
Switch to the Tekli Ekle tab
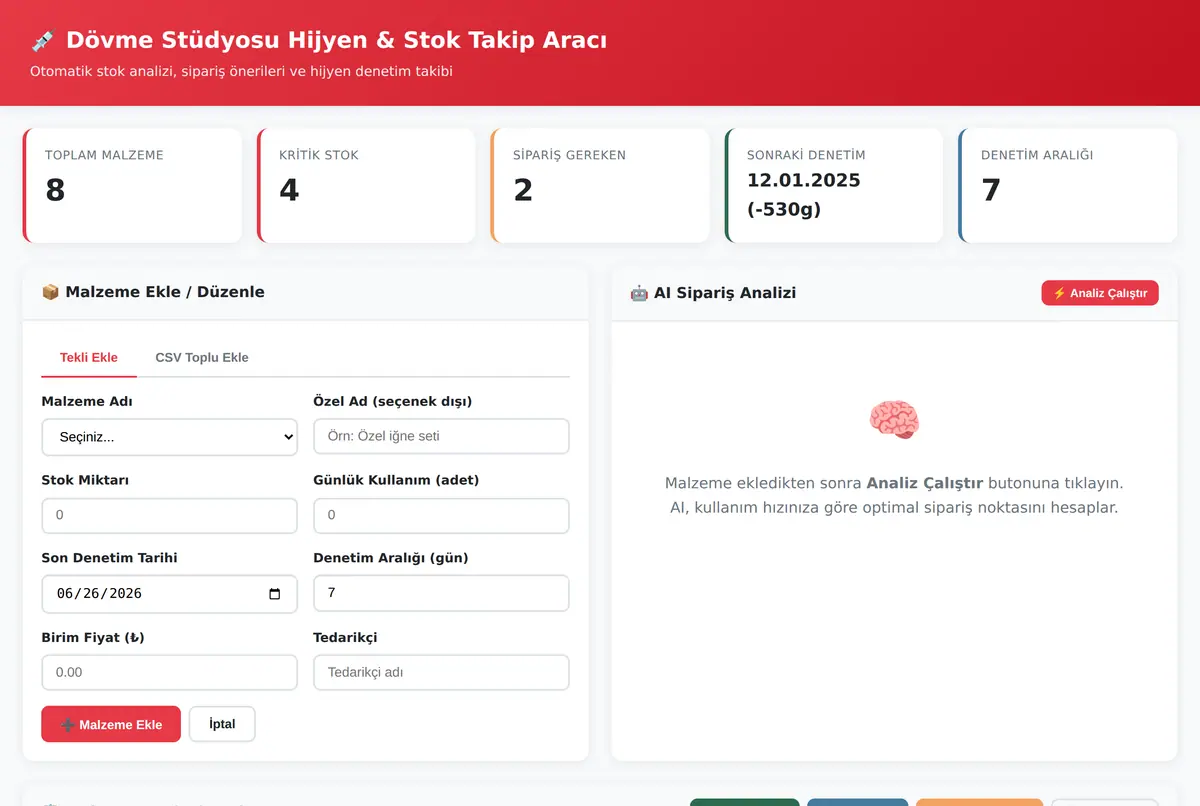[89, 357]
